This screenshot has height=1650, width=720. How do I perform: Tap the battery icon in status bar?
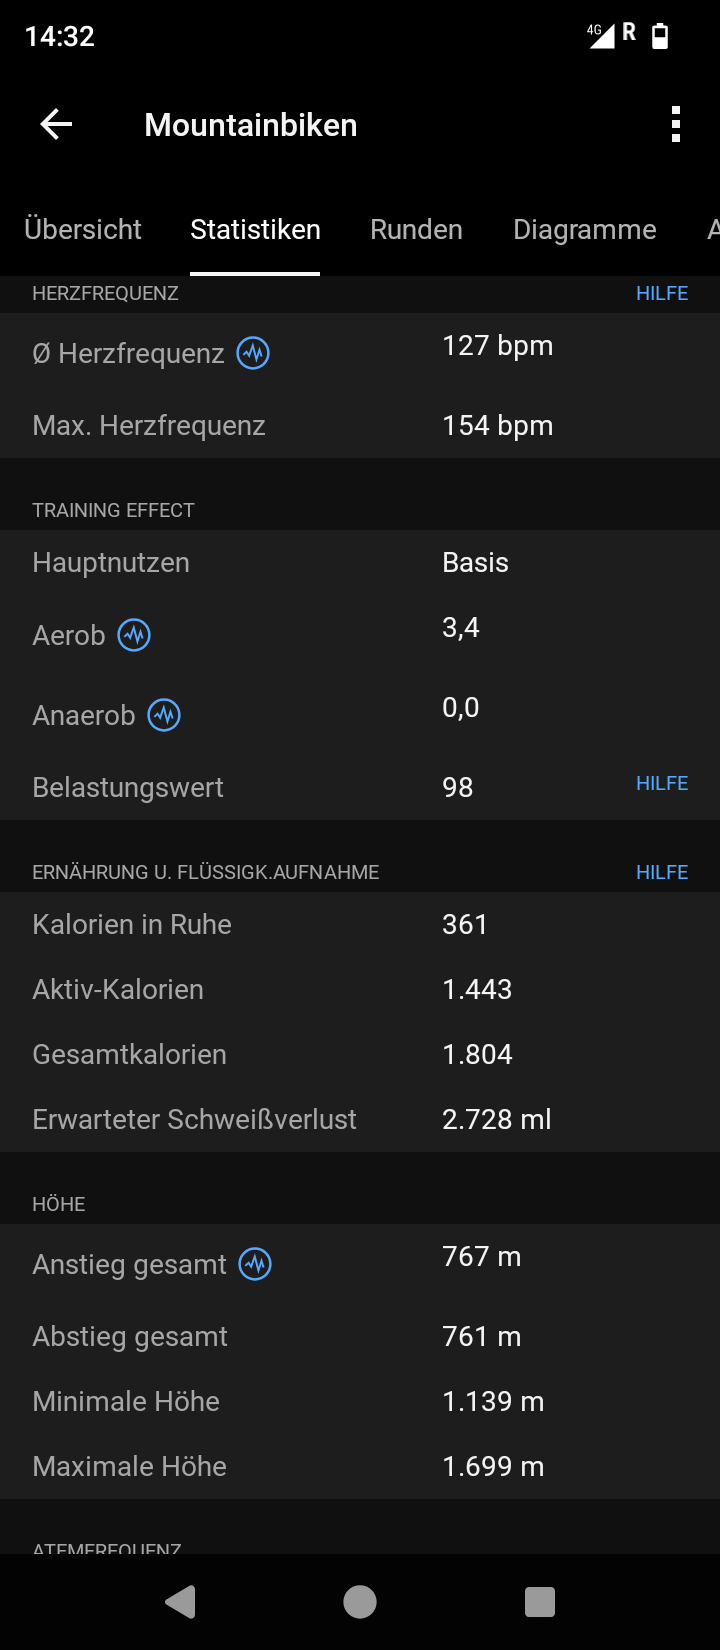tap(660, 36)
